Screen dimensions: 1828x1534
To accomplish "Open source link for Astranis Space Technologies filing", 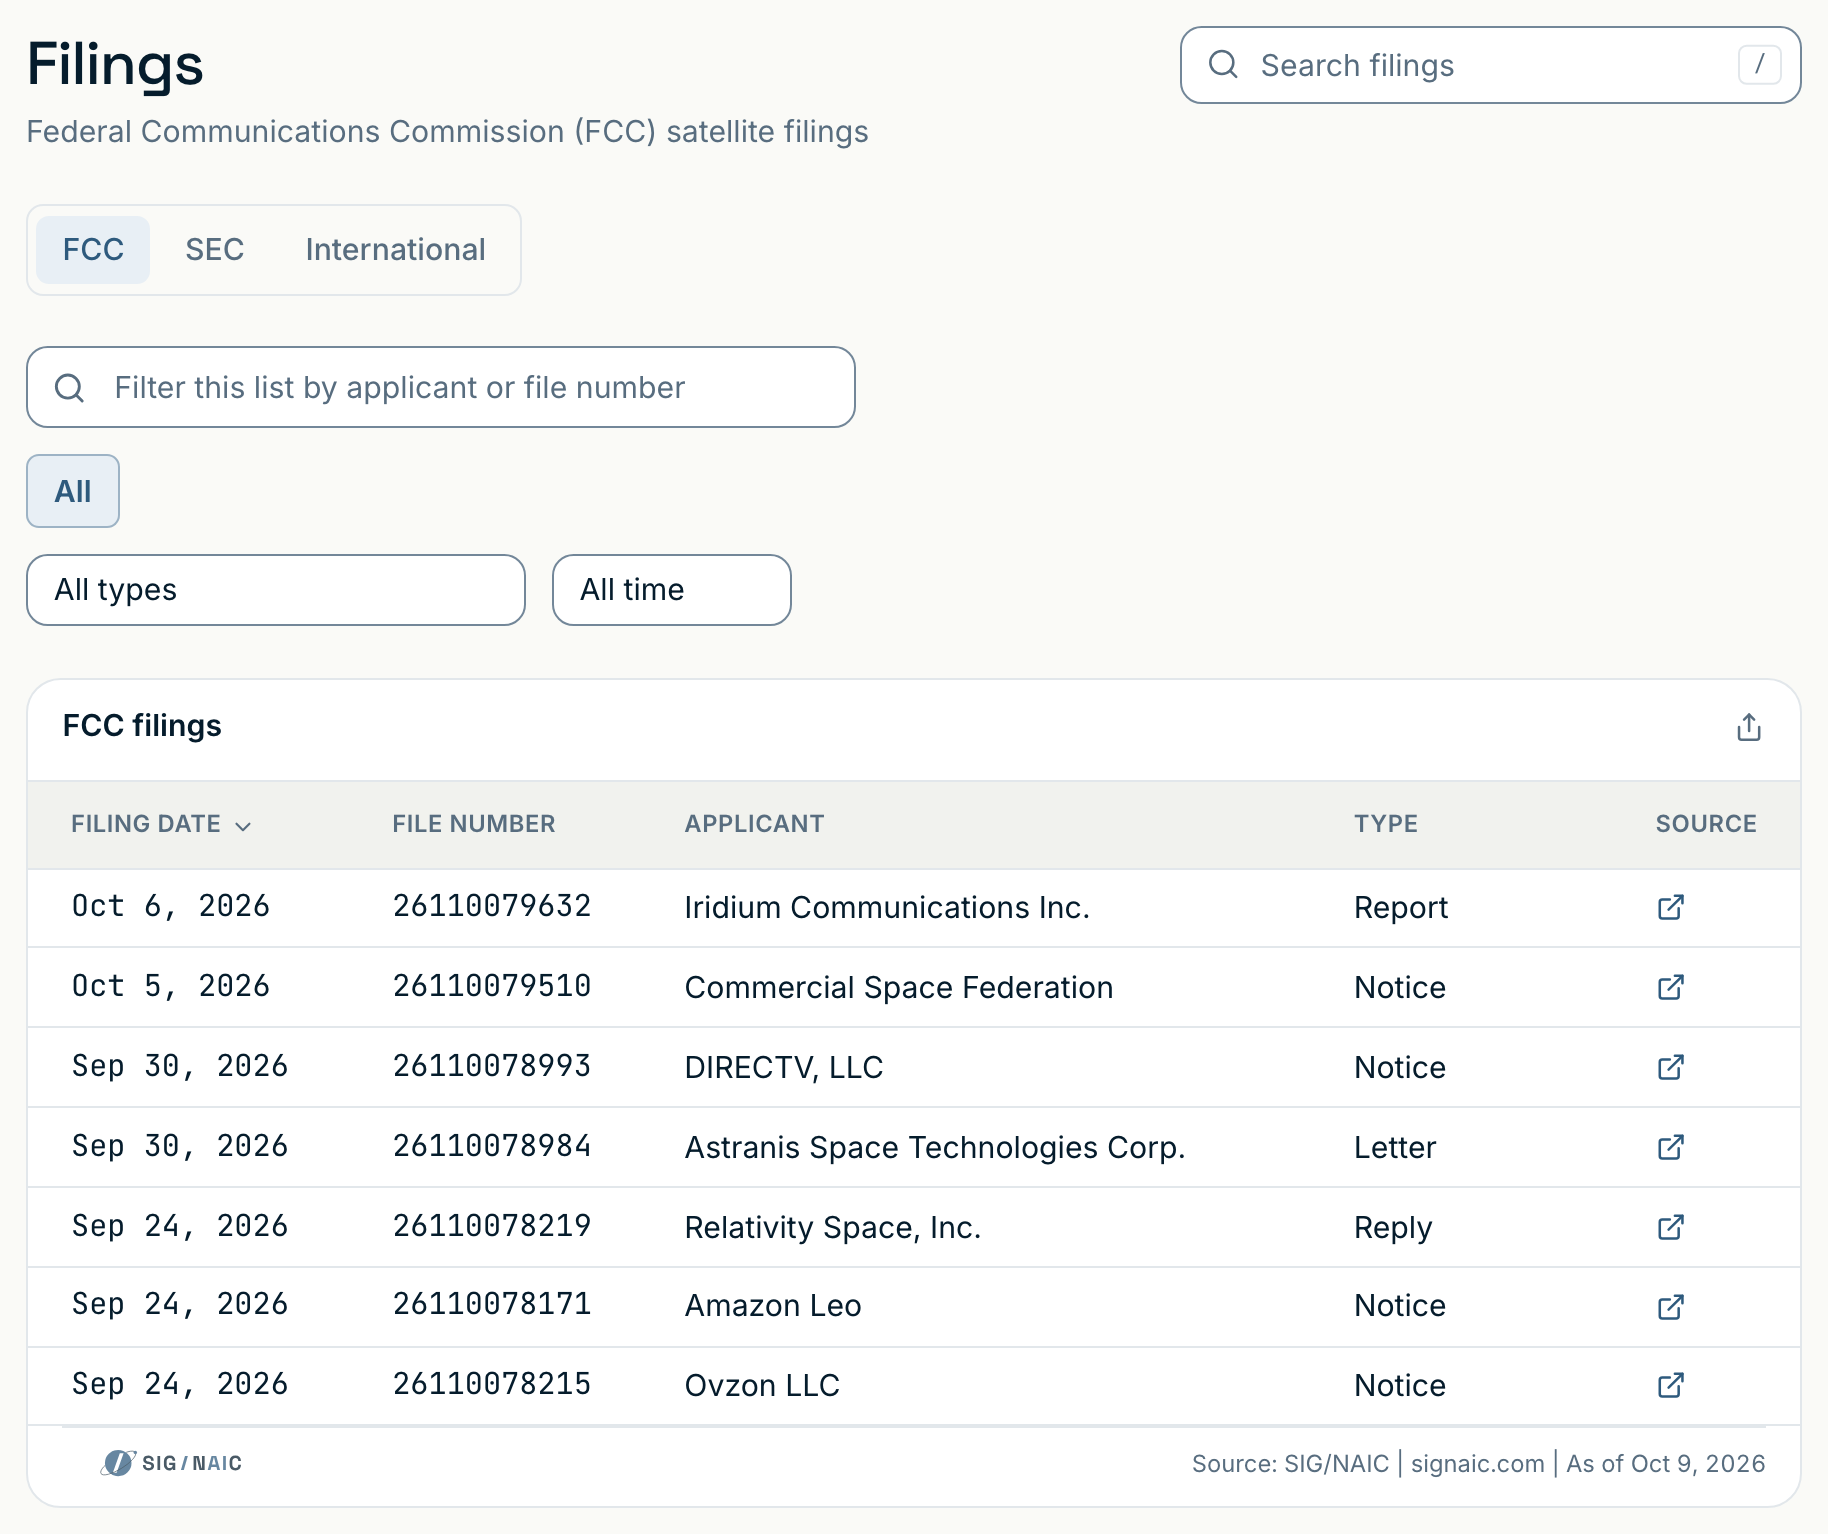I will (x=1670, y=1147).
